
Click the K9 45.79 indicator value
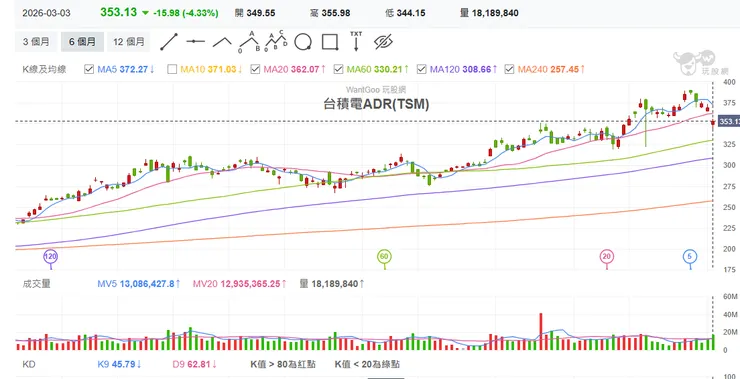coord(120,364)
